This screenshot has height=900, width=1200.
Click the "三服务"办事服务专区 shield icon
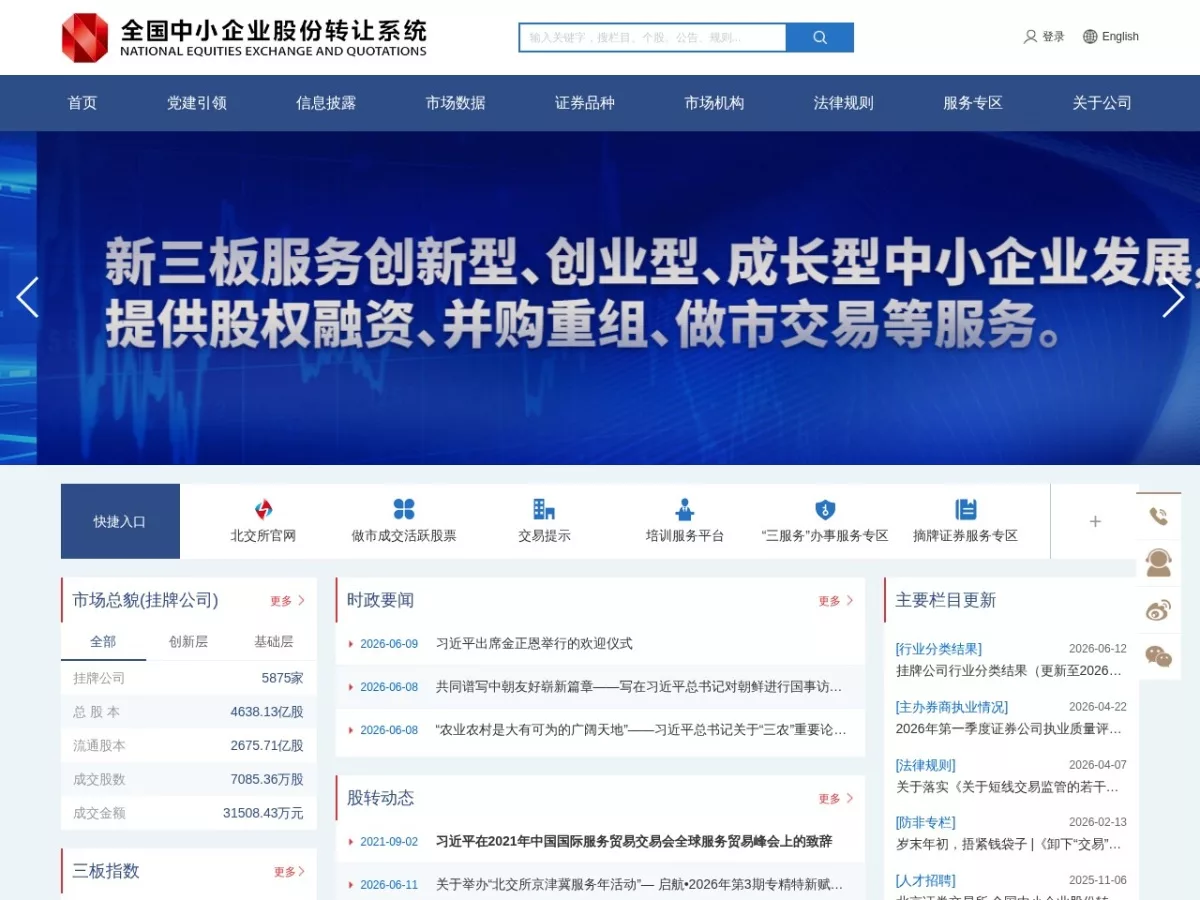(825, 510)
